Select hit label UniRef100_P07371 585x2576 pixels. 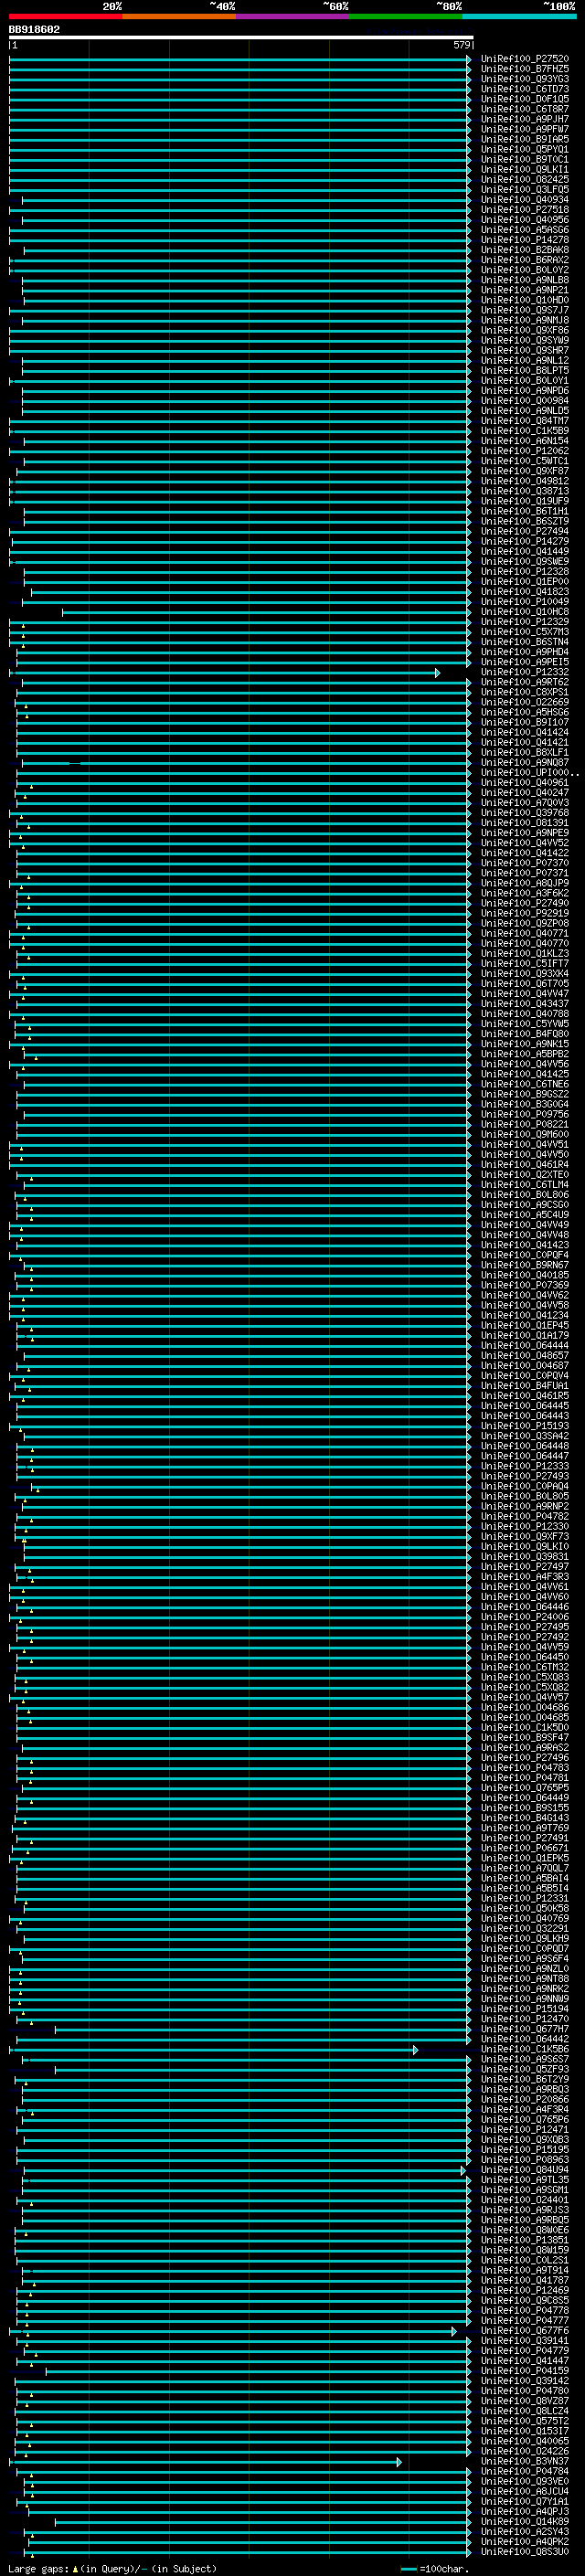tap(525, 873)
